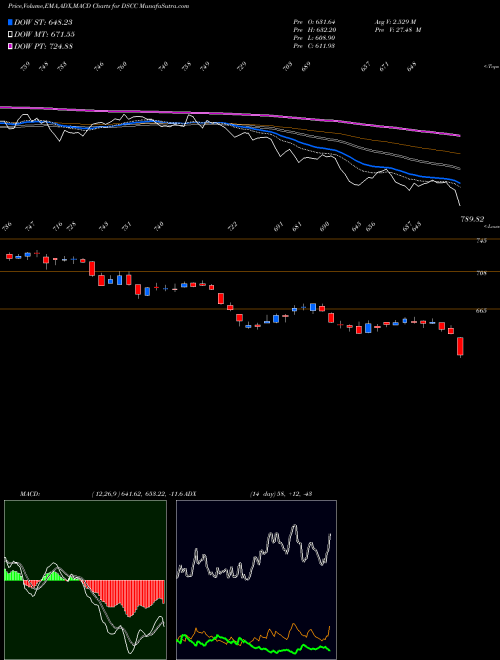Click the blue DOW ST legend swatch
Image resolution: width=500 pixels, height=660 pixels.
[x=11, y=22]
